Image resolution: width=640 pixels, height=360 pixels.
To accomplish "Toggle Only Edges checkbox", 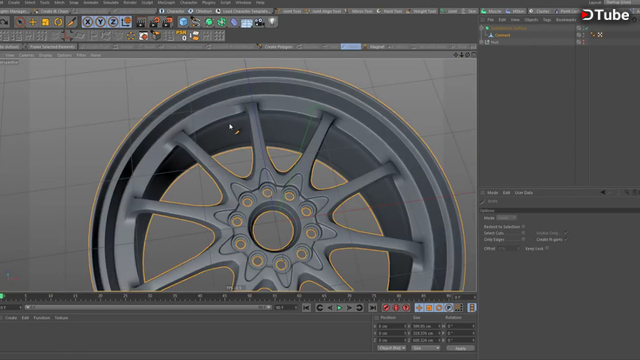I will 523,240.
